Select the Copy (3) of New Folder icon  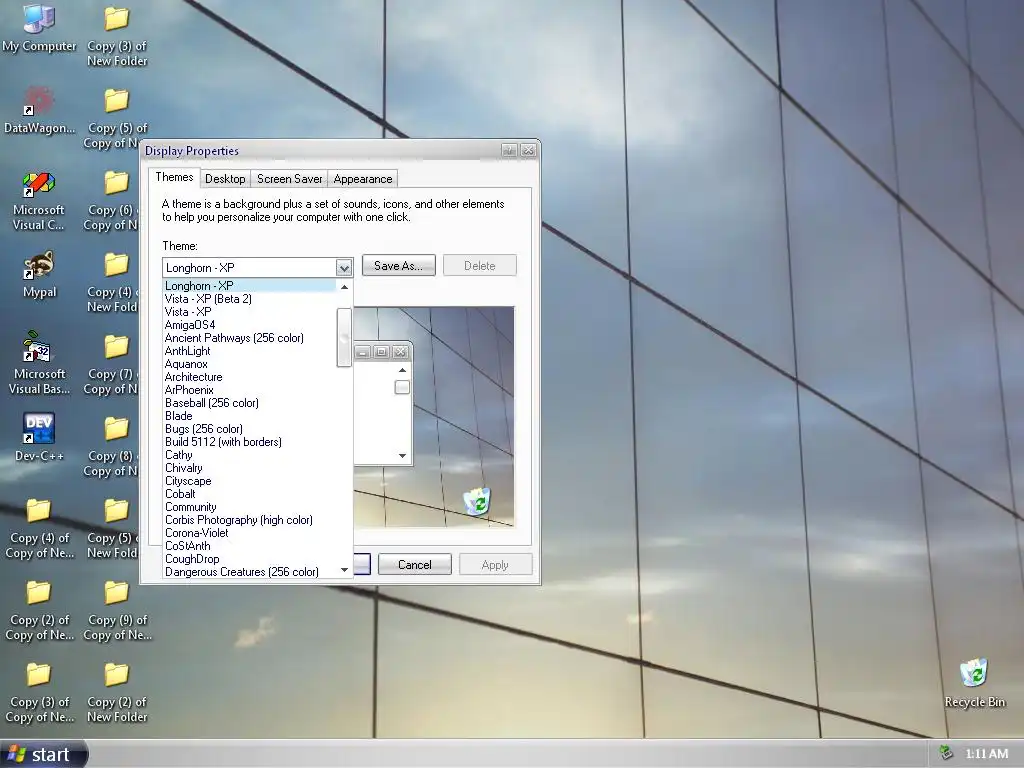pos(117,35)
